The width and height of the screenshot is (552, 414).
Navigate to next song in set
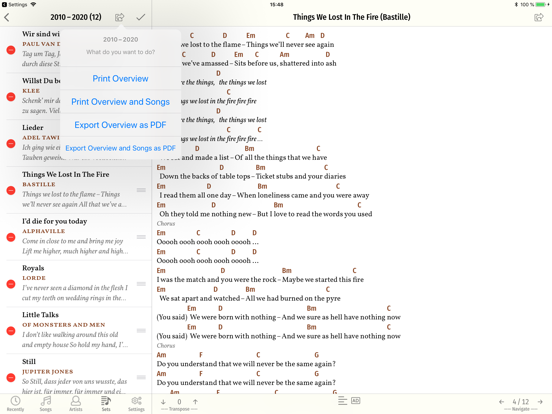click(540, 402)
